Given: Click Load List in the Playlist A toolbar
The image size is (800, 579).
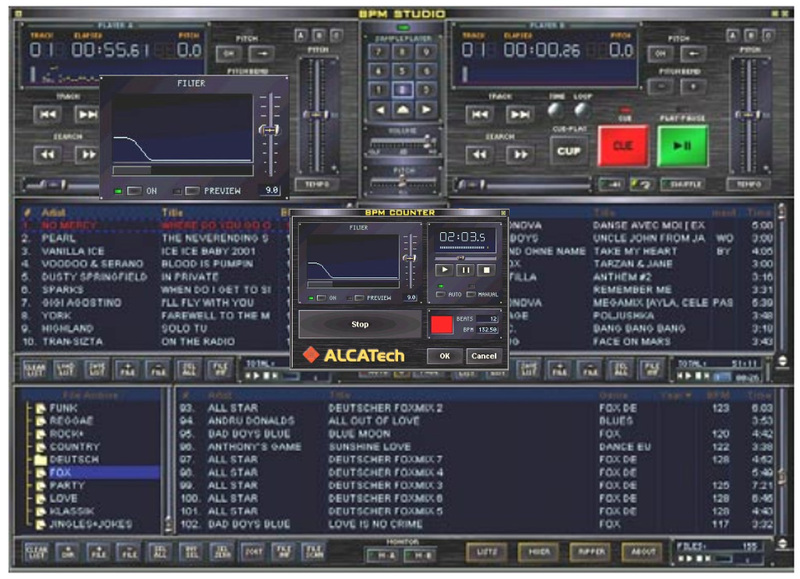Looking at the screenshot, I should 65,368.
